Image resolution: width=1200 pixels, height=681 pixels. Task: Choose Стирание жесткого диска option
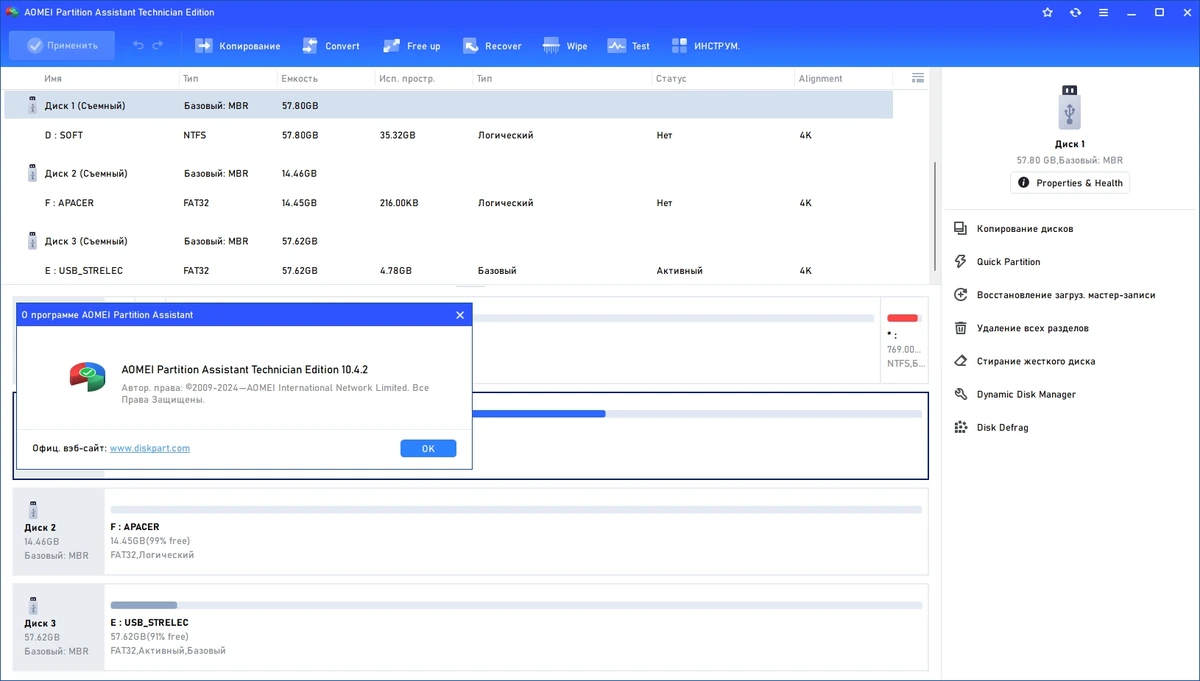coord(1036,361)
